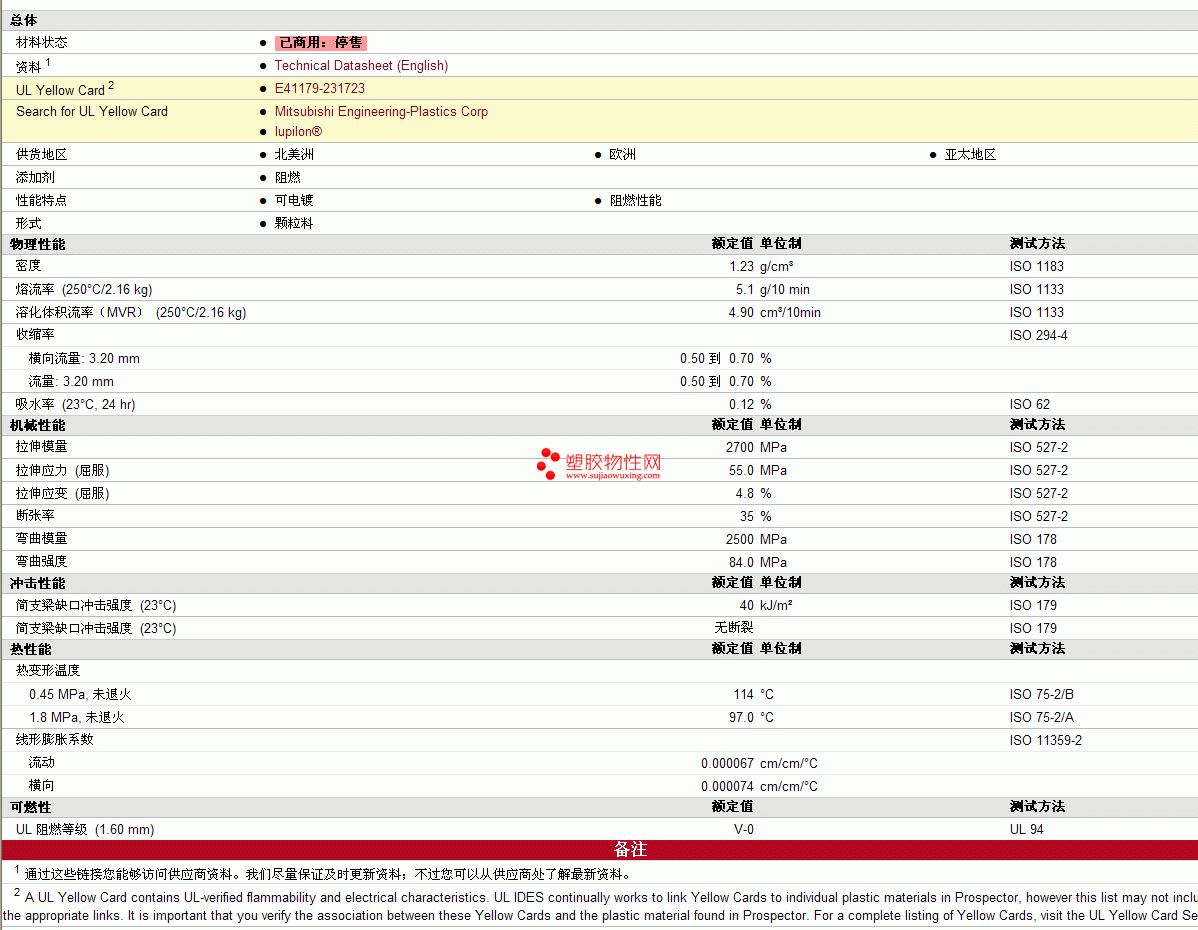Click the '亚太地区' region entry

pyautogui.click(x=970, y=154)
